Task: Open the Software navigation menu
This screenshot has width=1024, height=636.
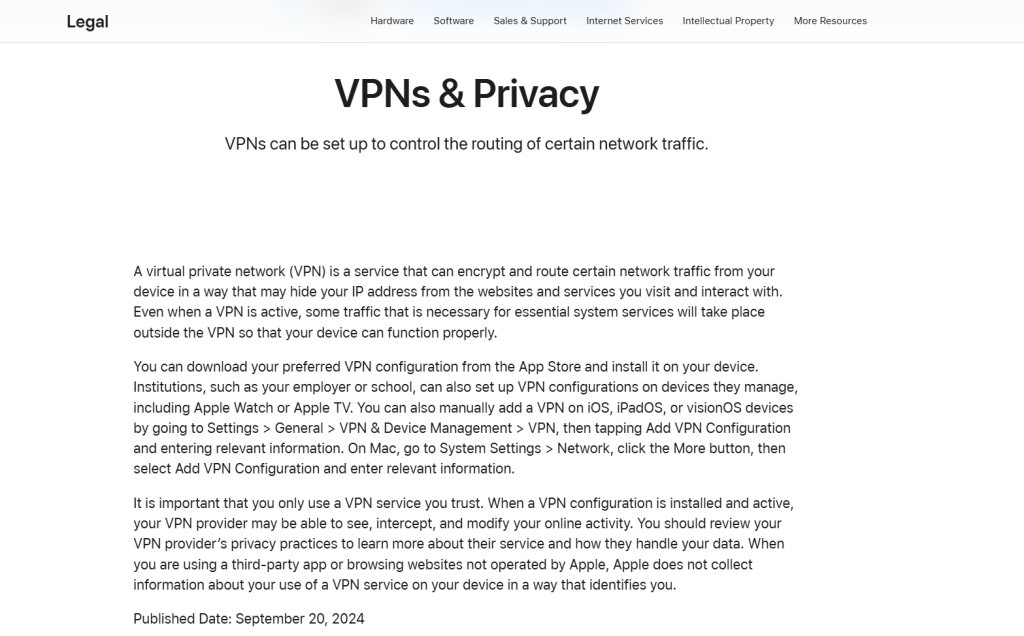Action: (453, 20)
